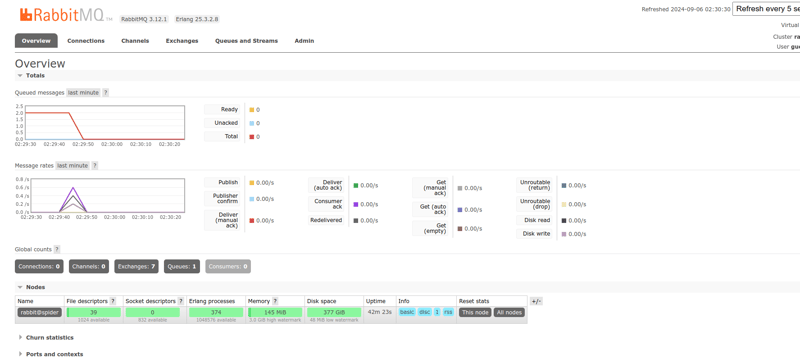Open help for Global counts
800x363 pixels.
tap(57, 250)
